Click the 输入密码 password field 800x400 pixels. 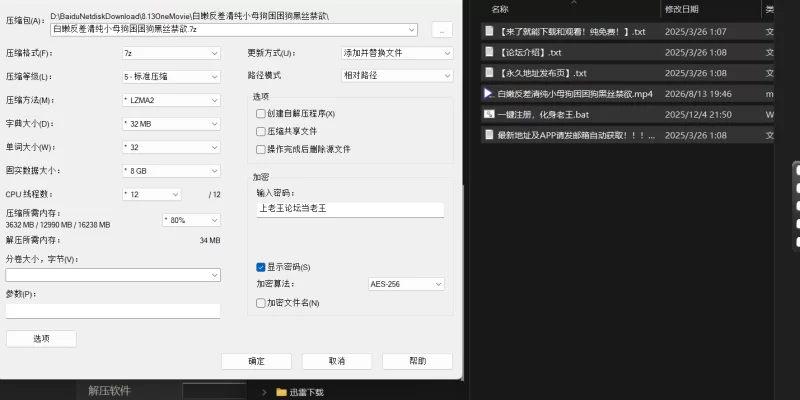(x=350, y=210)
